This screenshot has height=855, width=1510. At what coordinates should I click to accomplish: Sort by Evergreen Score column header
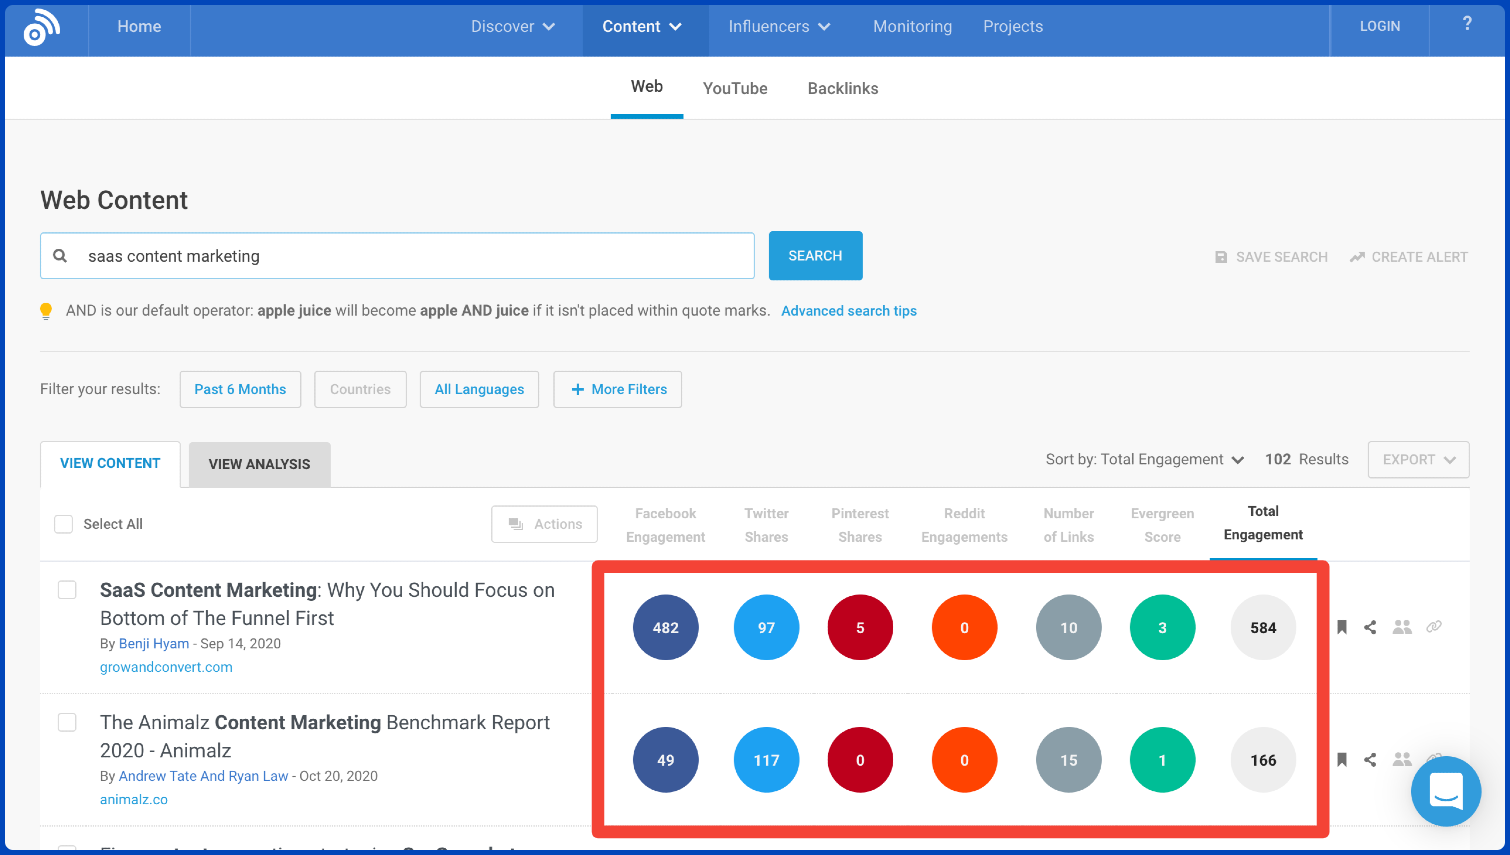[x=1162, y=525]
